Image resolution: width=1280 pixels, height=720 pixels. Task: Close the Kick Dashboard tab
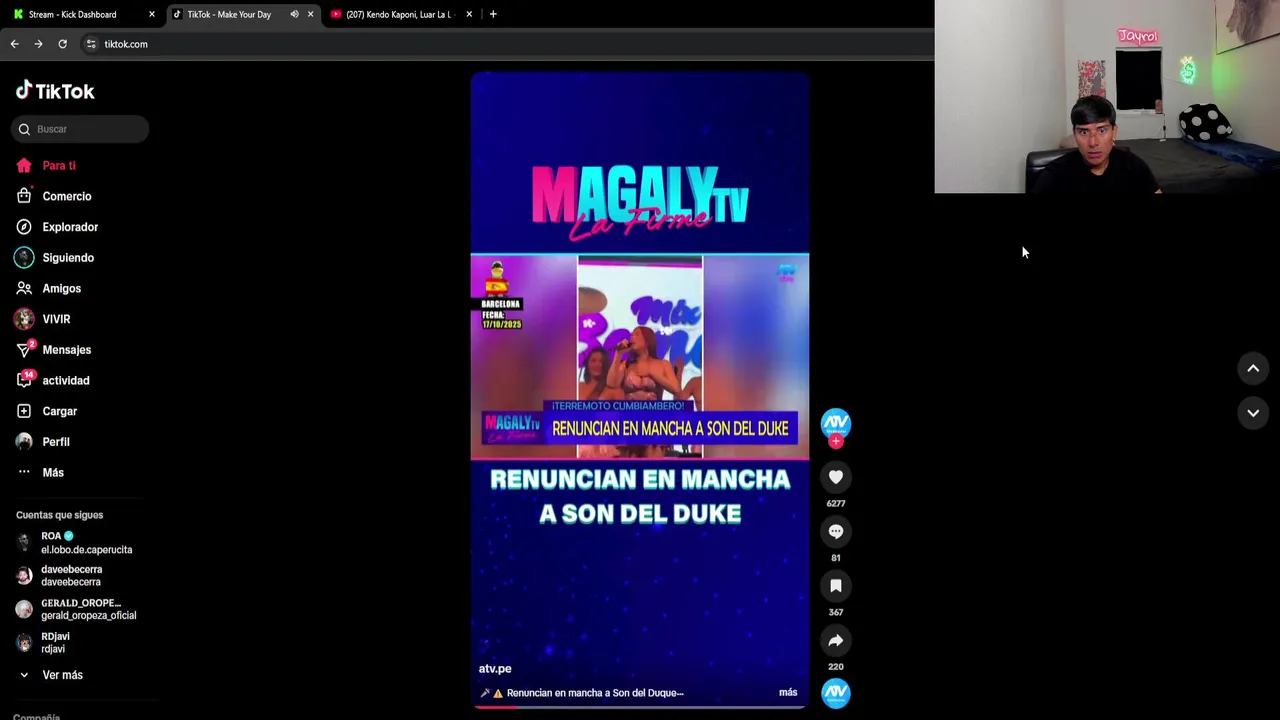152,14
